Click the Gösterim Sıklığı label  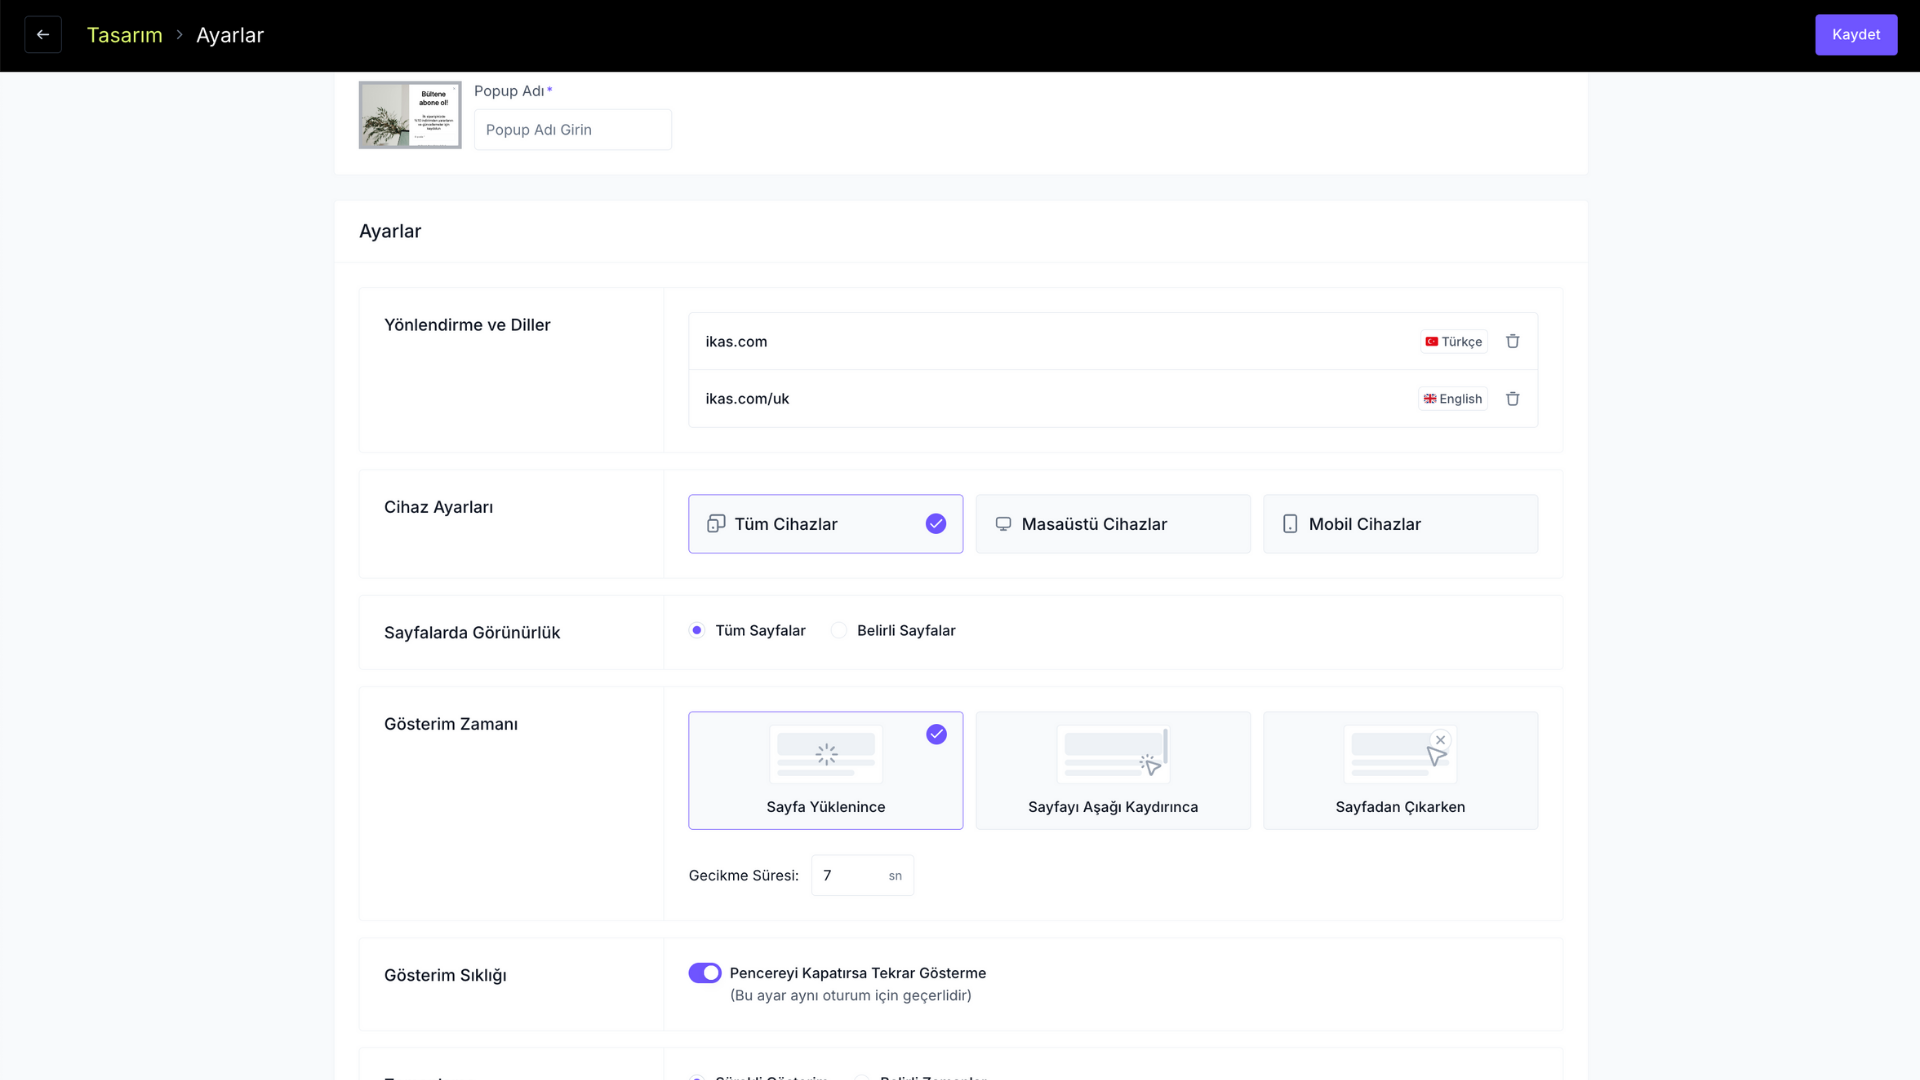(x=445, y=975)
